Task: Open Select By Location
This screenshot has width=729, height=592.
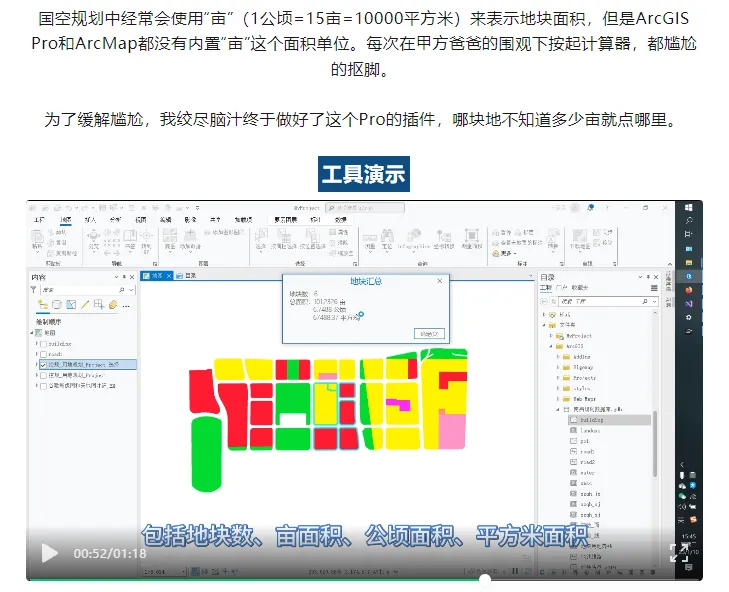Action: click(x=312, y=240)
